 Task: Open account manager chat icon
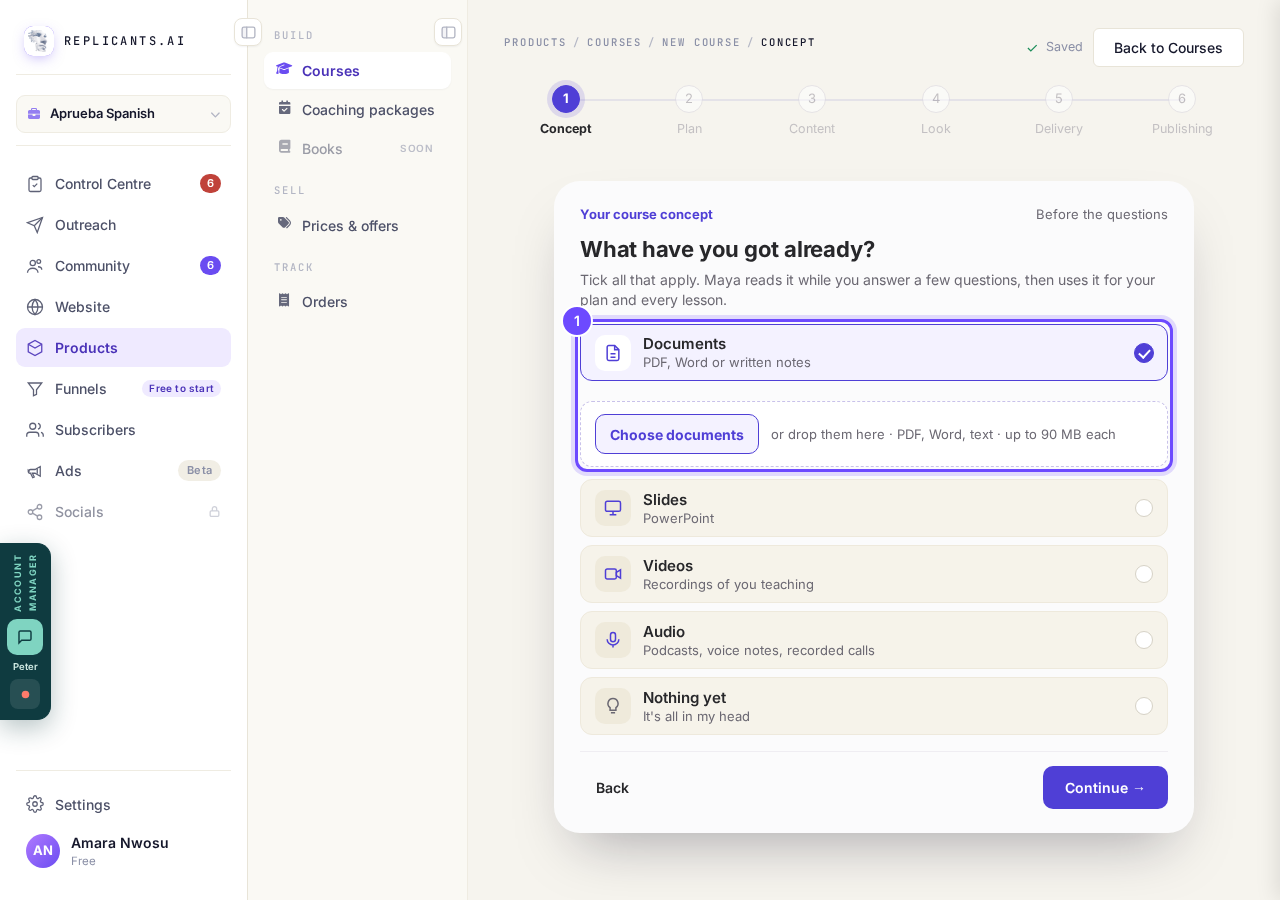click(x=25, y=637)
